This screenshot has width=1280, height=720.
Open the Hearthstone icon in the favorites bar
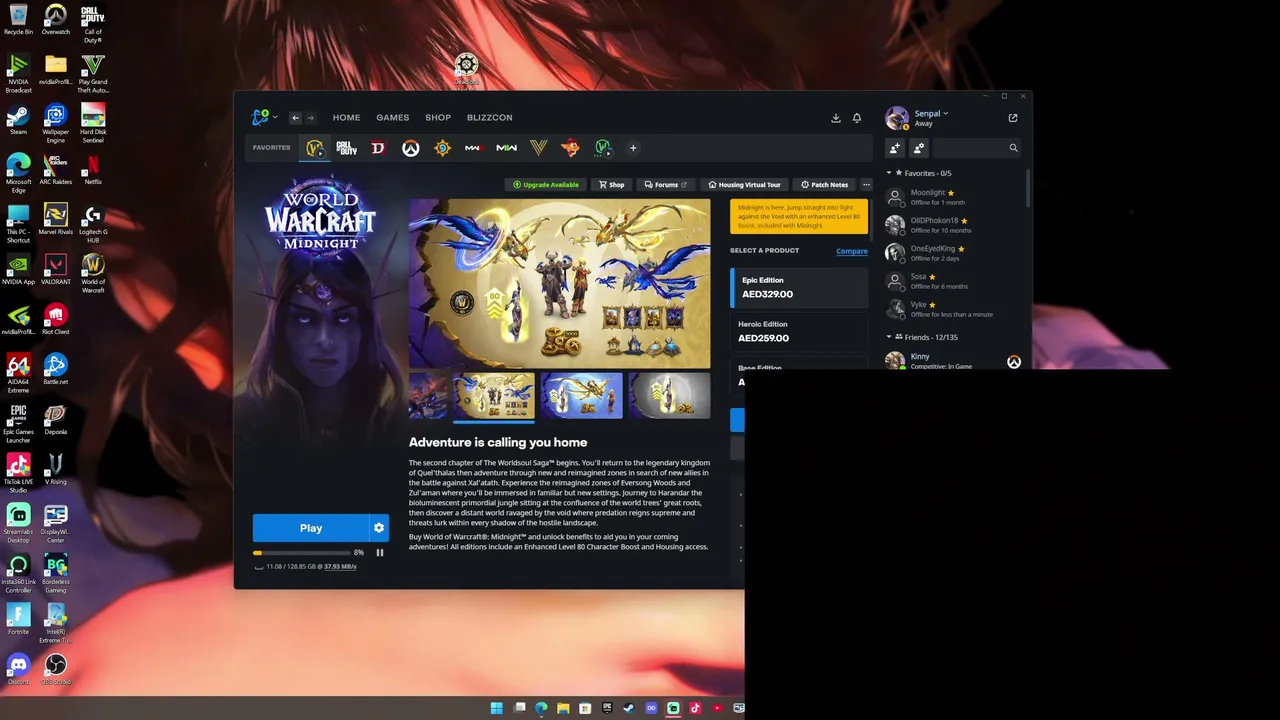coord(442,148)
